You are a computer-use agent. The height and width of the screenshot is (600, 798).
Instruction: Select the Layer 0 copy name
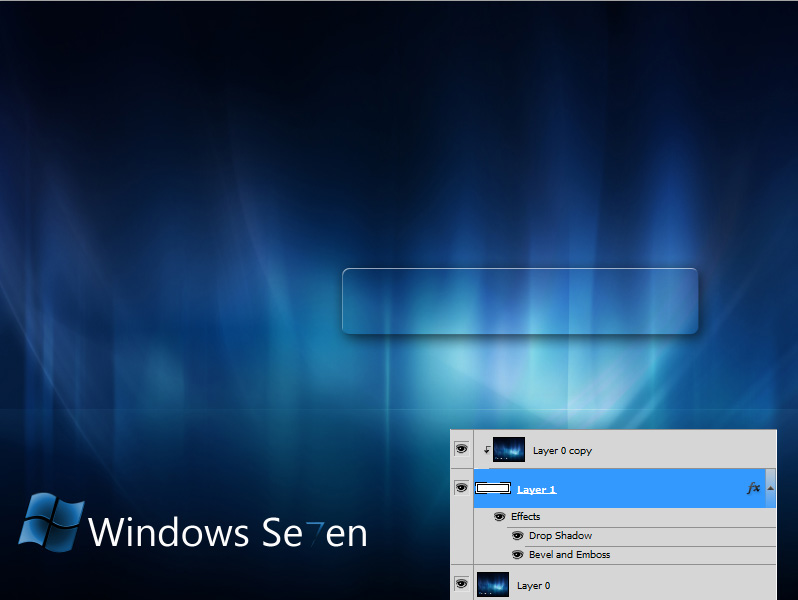point(562,451)
